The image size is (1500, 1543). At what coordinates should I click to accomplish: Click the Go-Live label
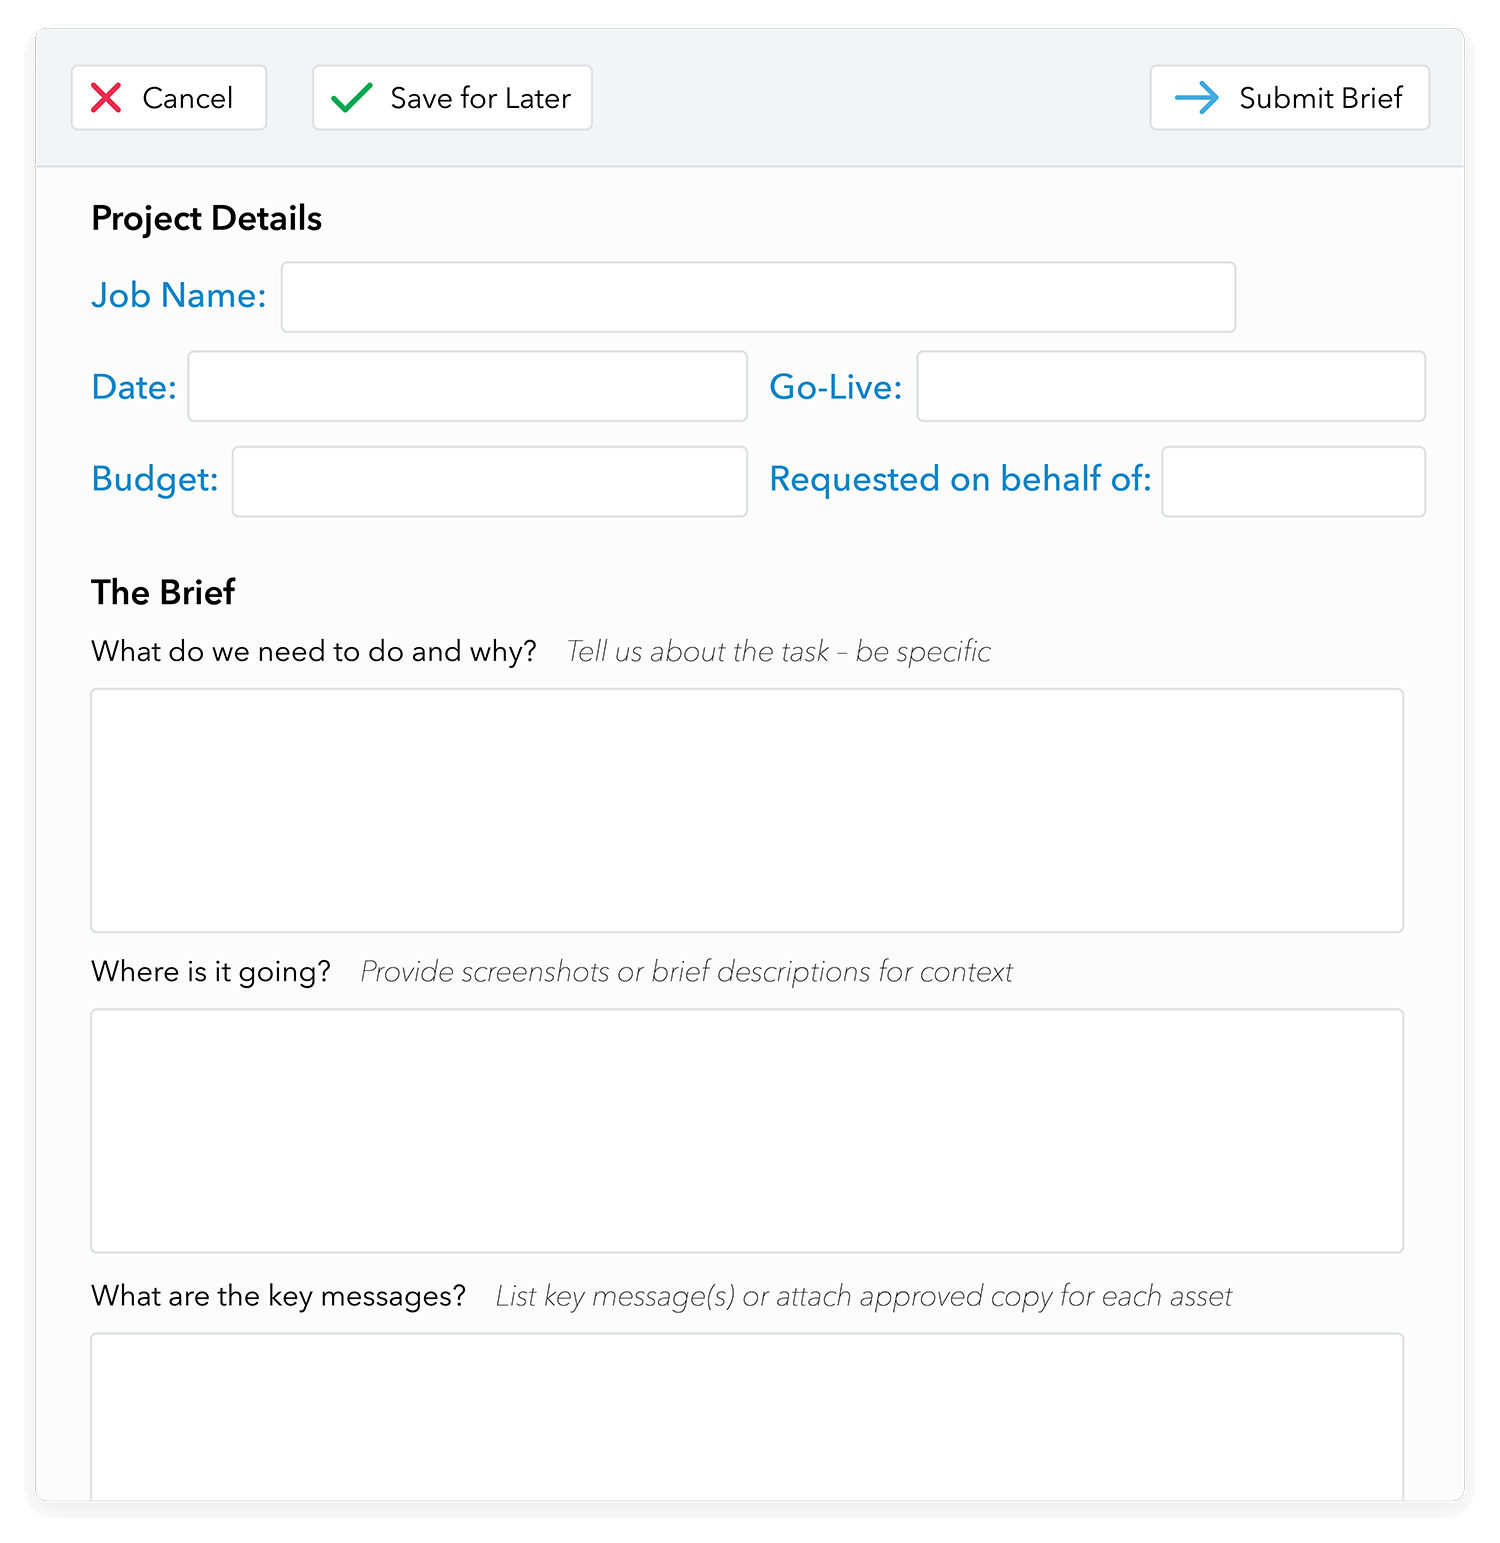coord(836,387)
